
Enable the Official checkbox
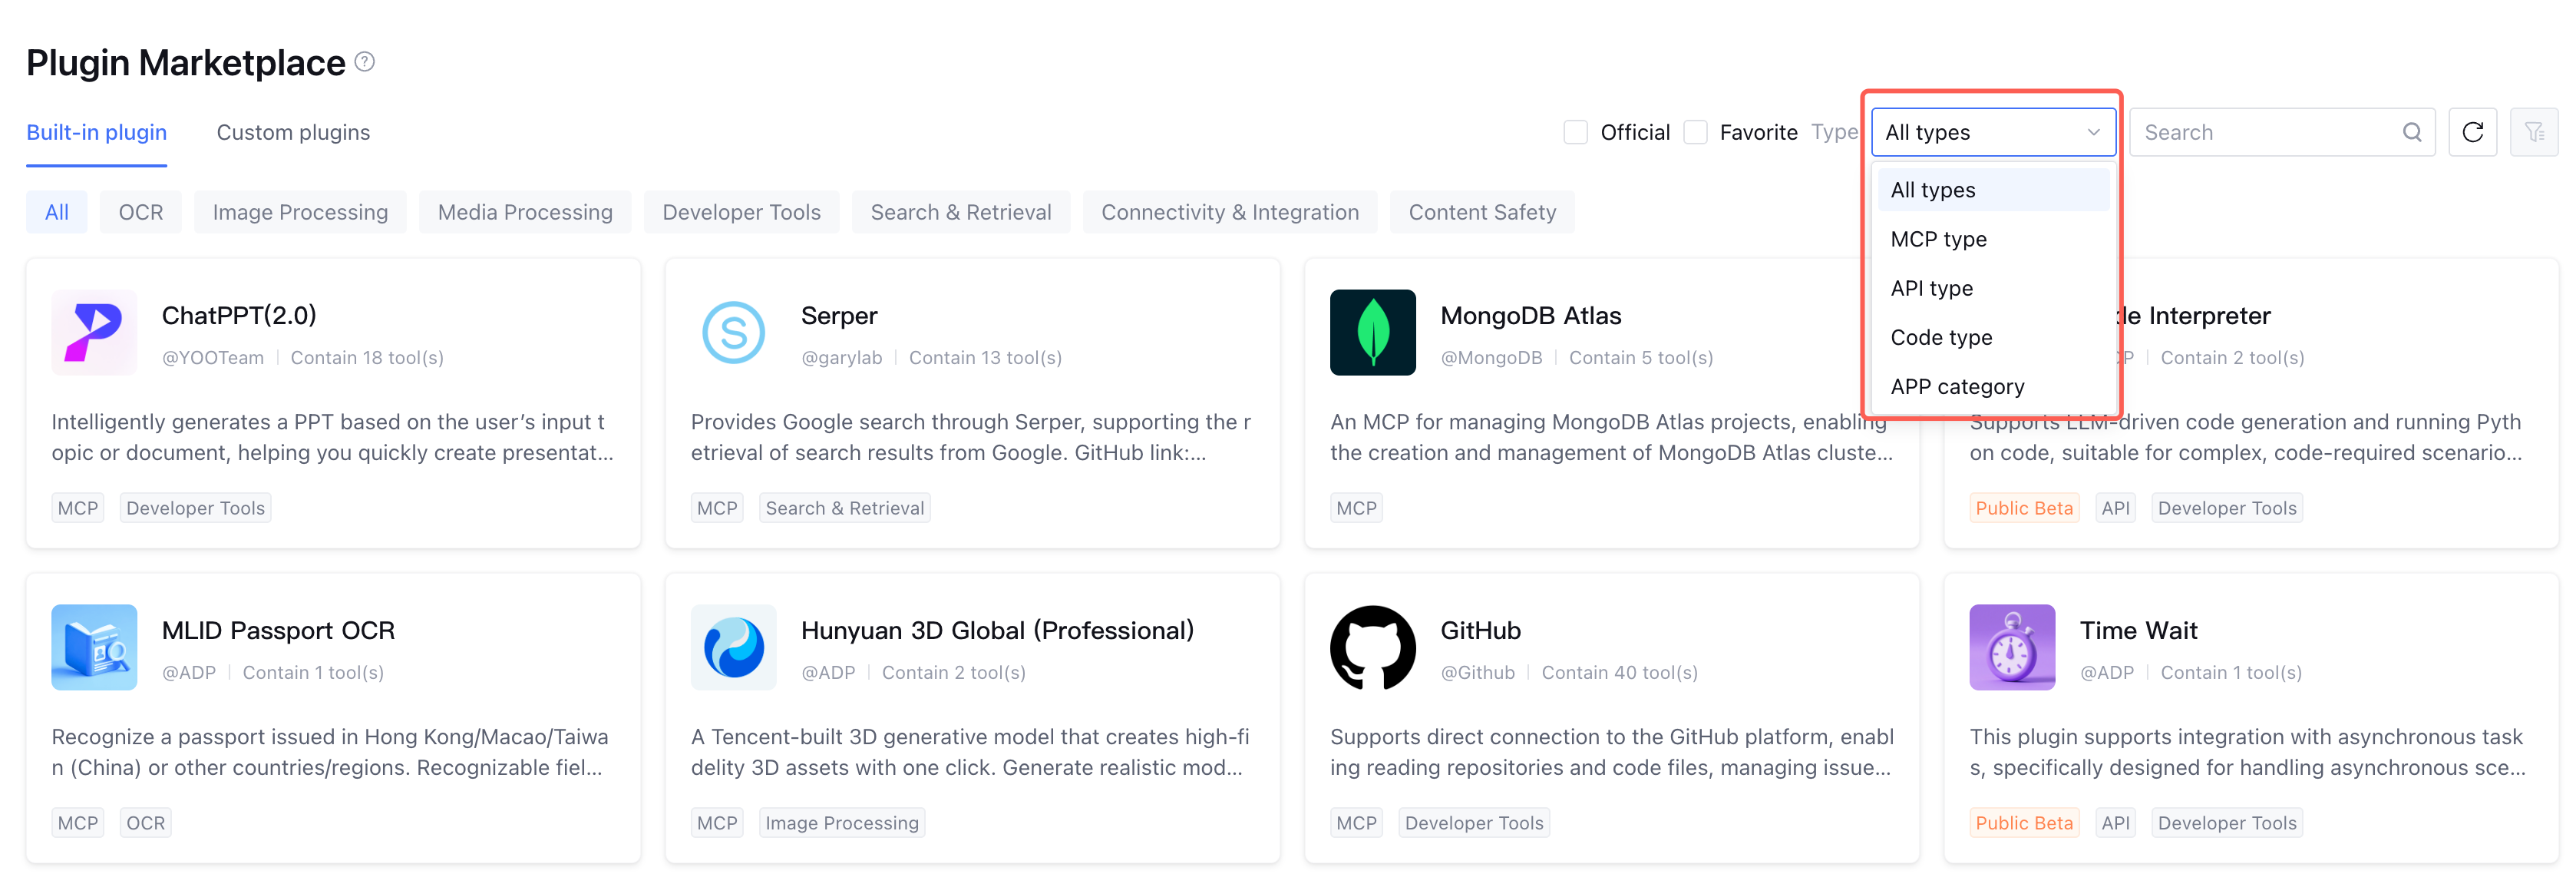pyautogui.click(x=1575, y=132)
